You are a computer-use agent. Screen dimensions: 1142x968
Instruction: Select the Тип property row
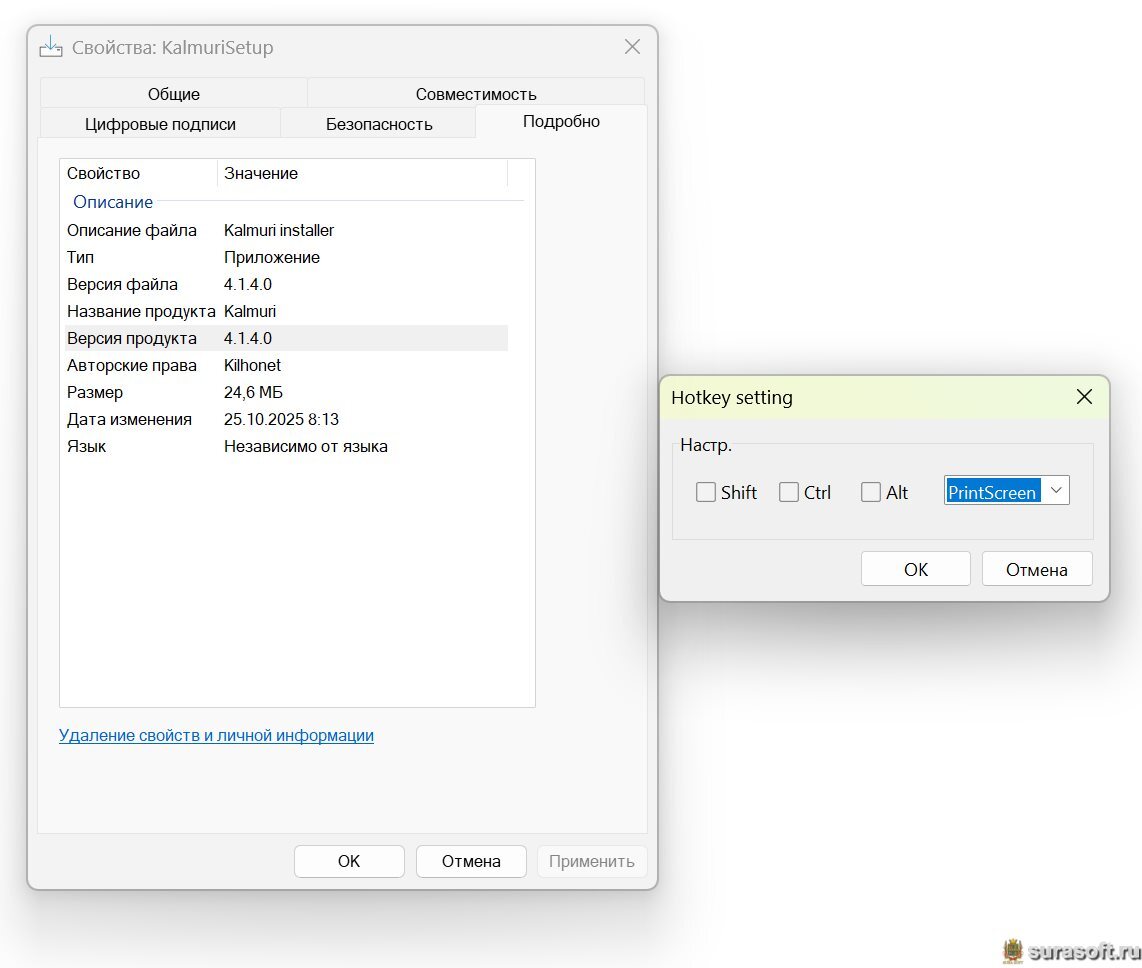(286, 257)
